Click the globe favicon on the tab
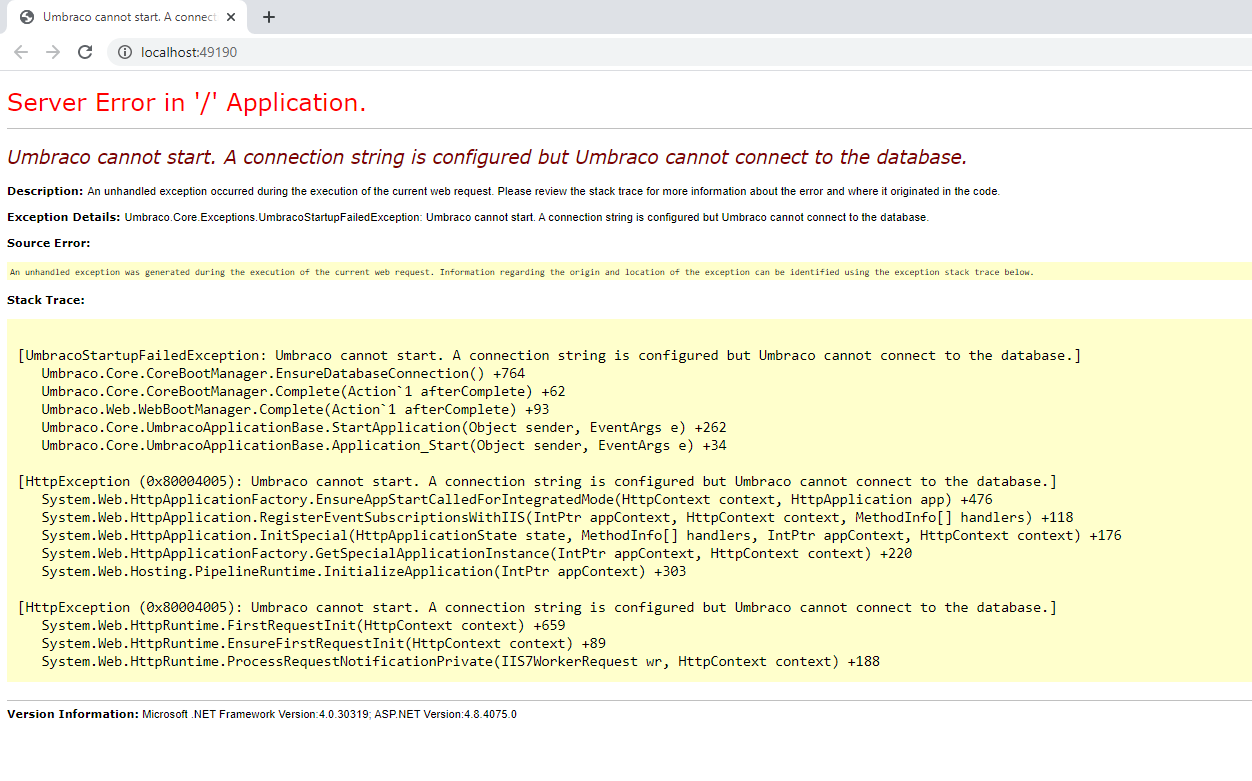 (x=27, y=17)
